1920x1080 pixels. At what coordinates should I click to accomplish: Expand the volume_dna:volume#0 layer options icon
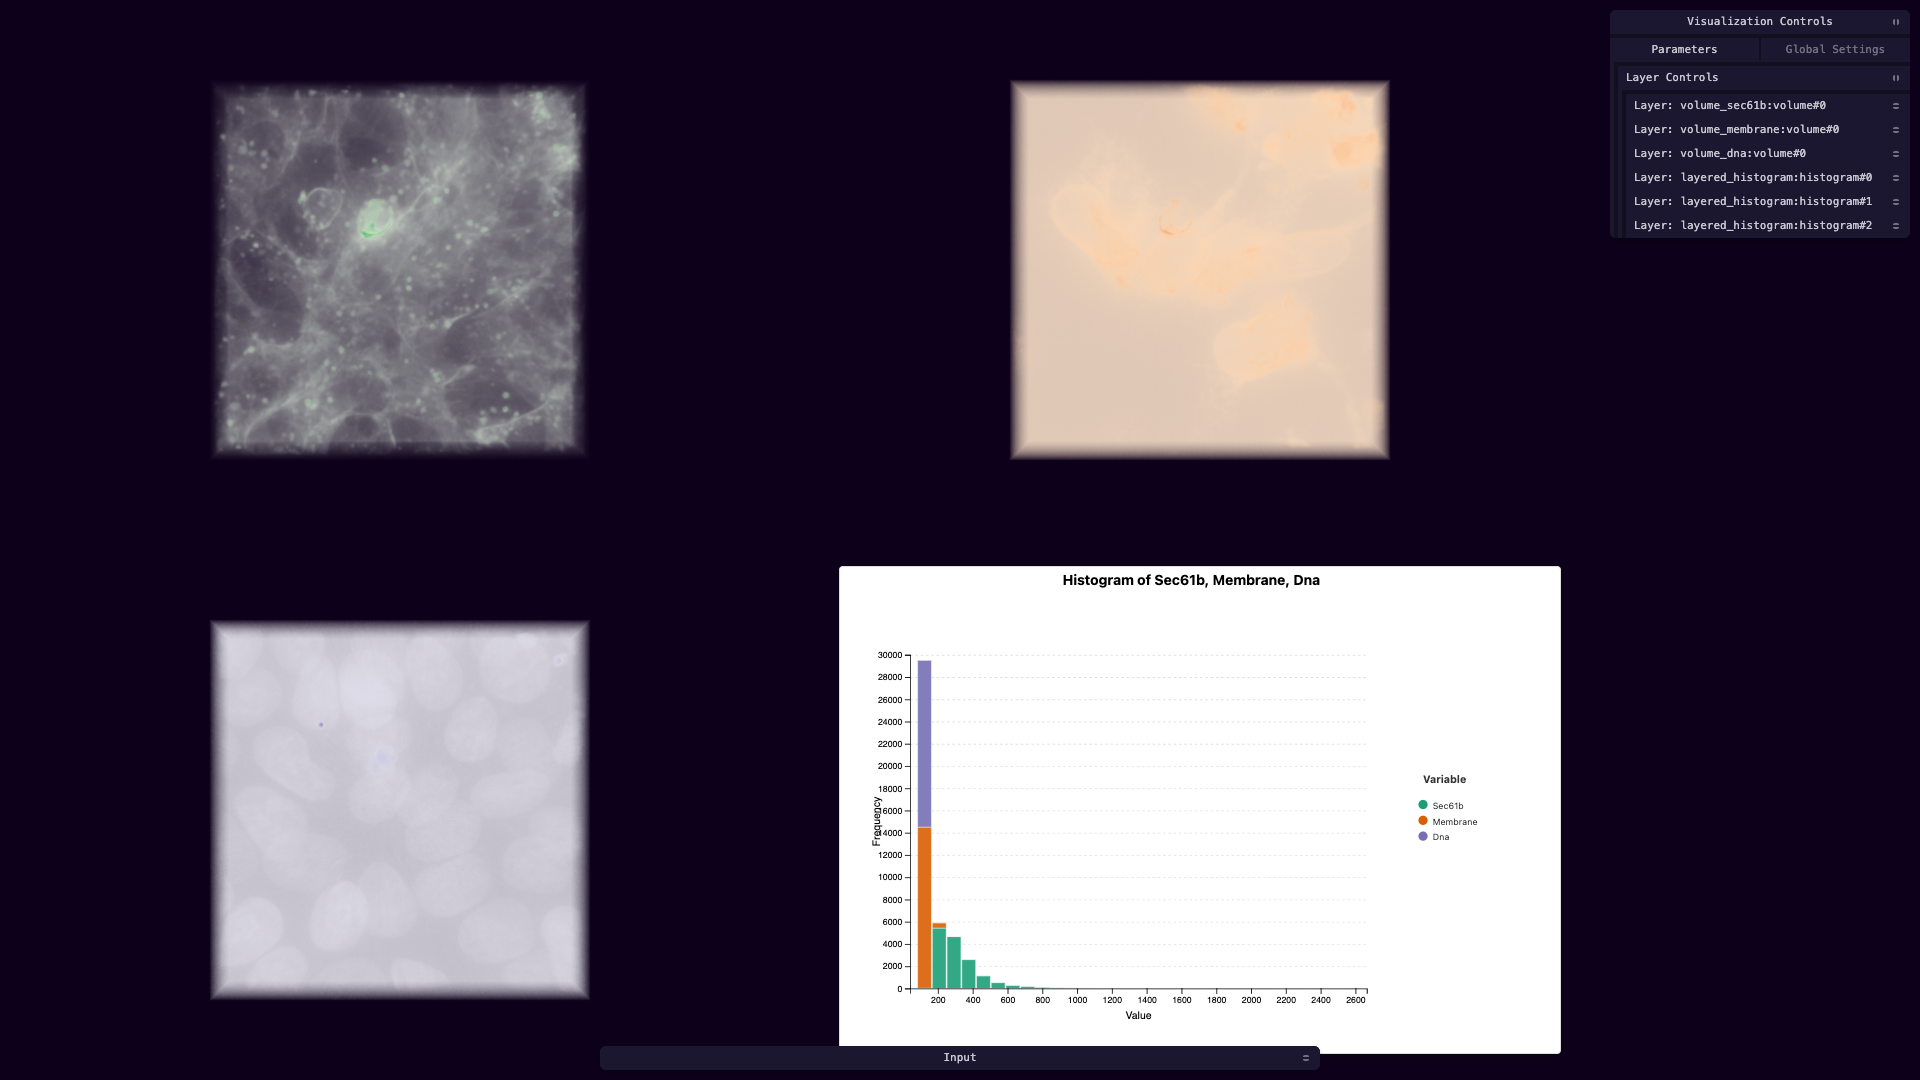[x=1895, y=154]
